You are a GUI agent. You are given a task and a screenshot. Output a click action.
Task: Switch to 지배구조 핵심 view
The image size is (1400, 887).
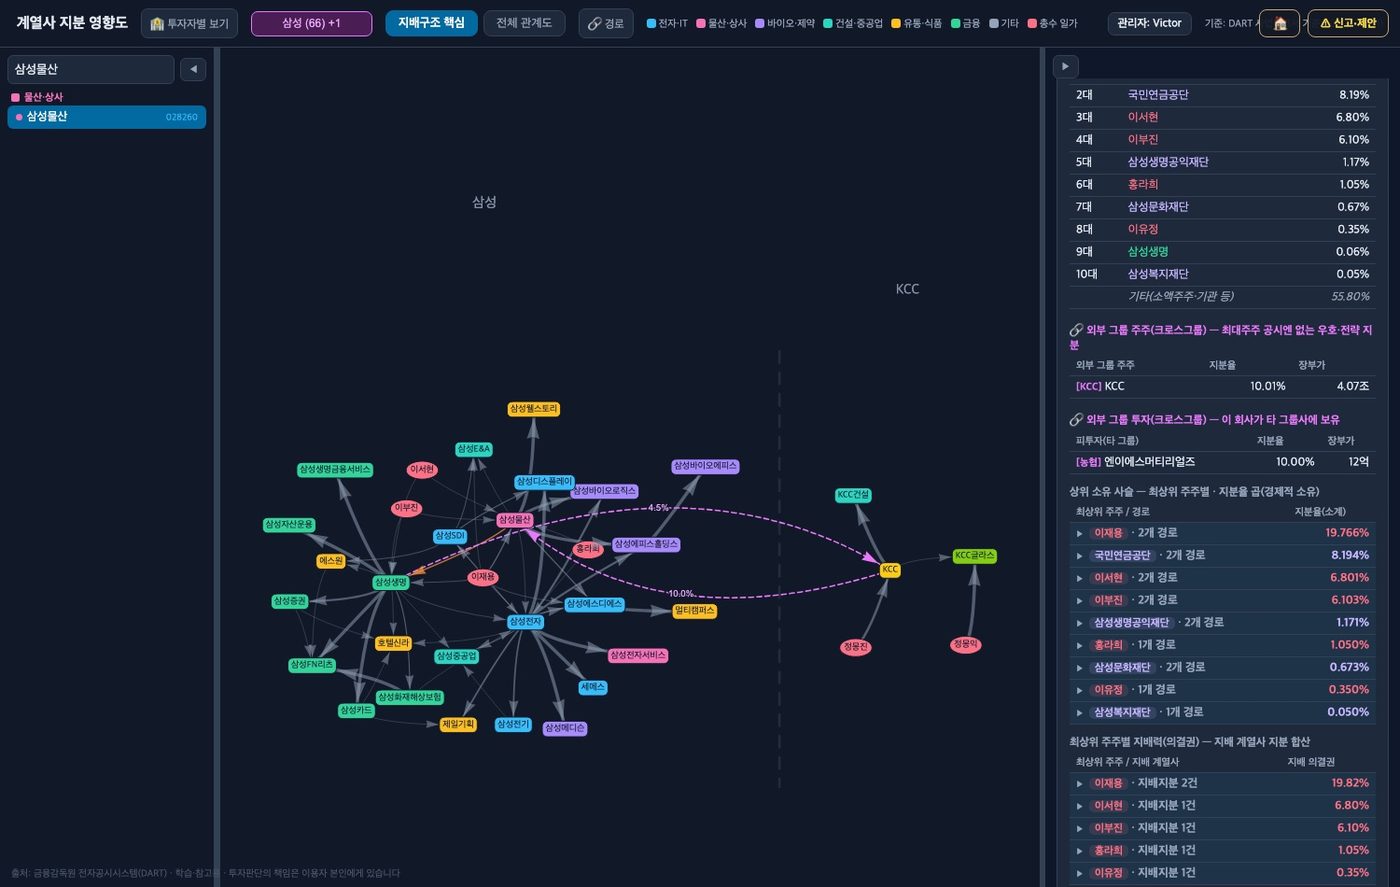431,23
